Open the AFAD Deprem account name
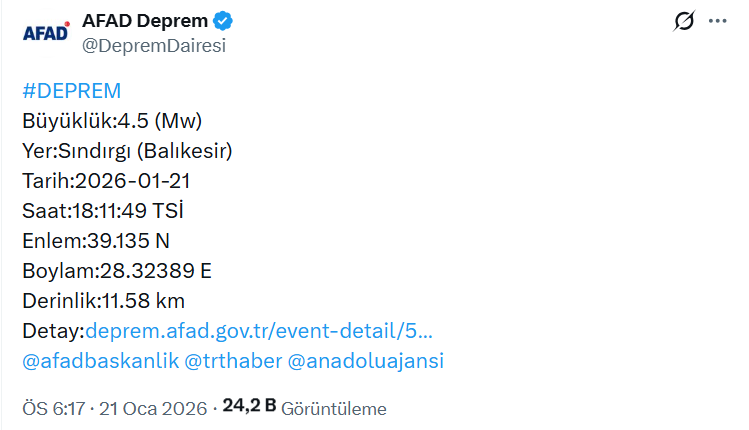Viewport: 749px width, 430px height. pos(146,20)
